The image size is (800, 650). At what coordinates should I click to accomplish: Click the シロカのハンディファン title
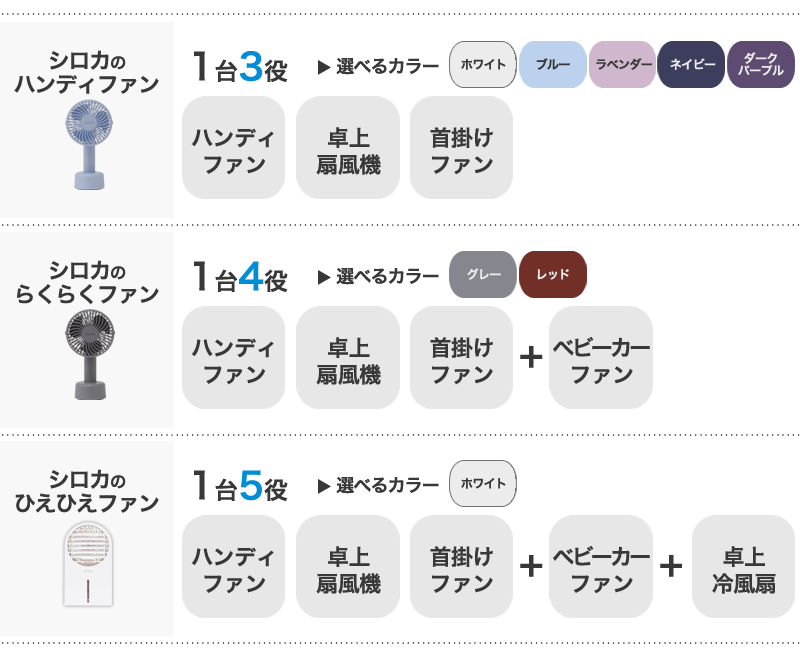point(87,72)
